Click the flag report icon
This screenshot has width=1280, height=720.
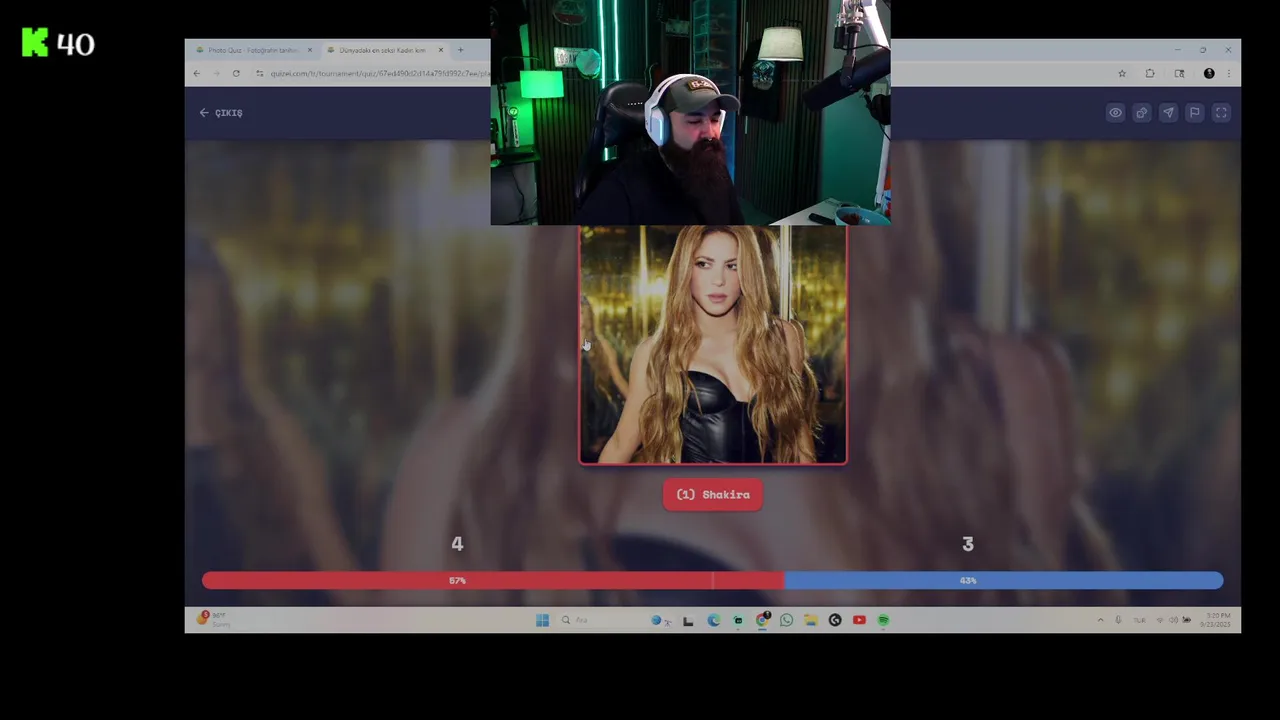pyautogui.click(x=1194, y=113)
